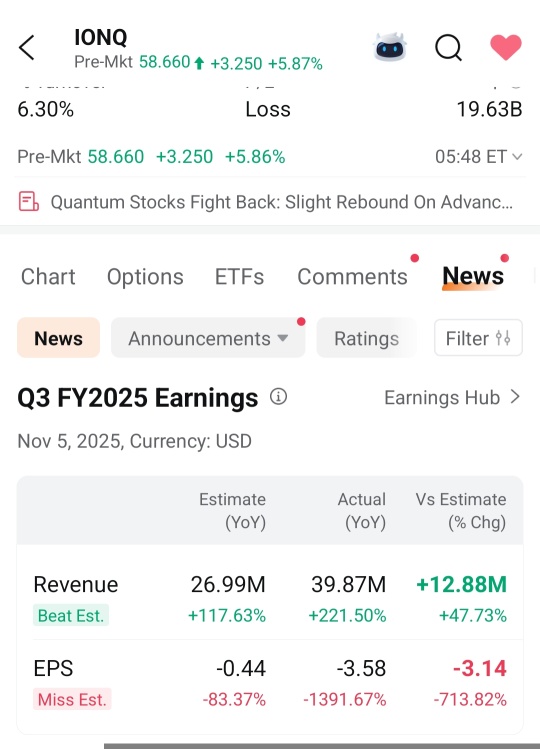Open Earnings Hub chevron link

tap(452, 397)
